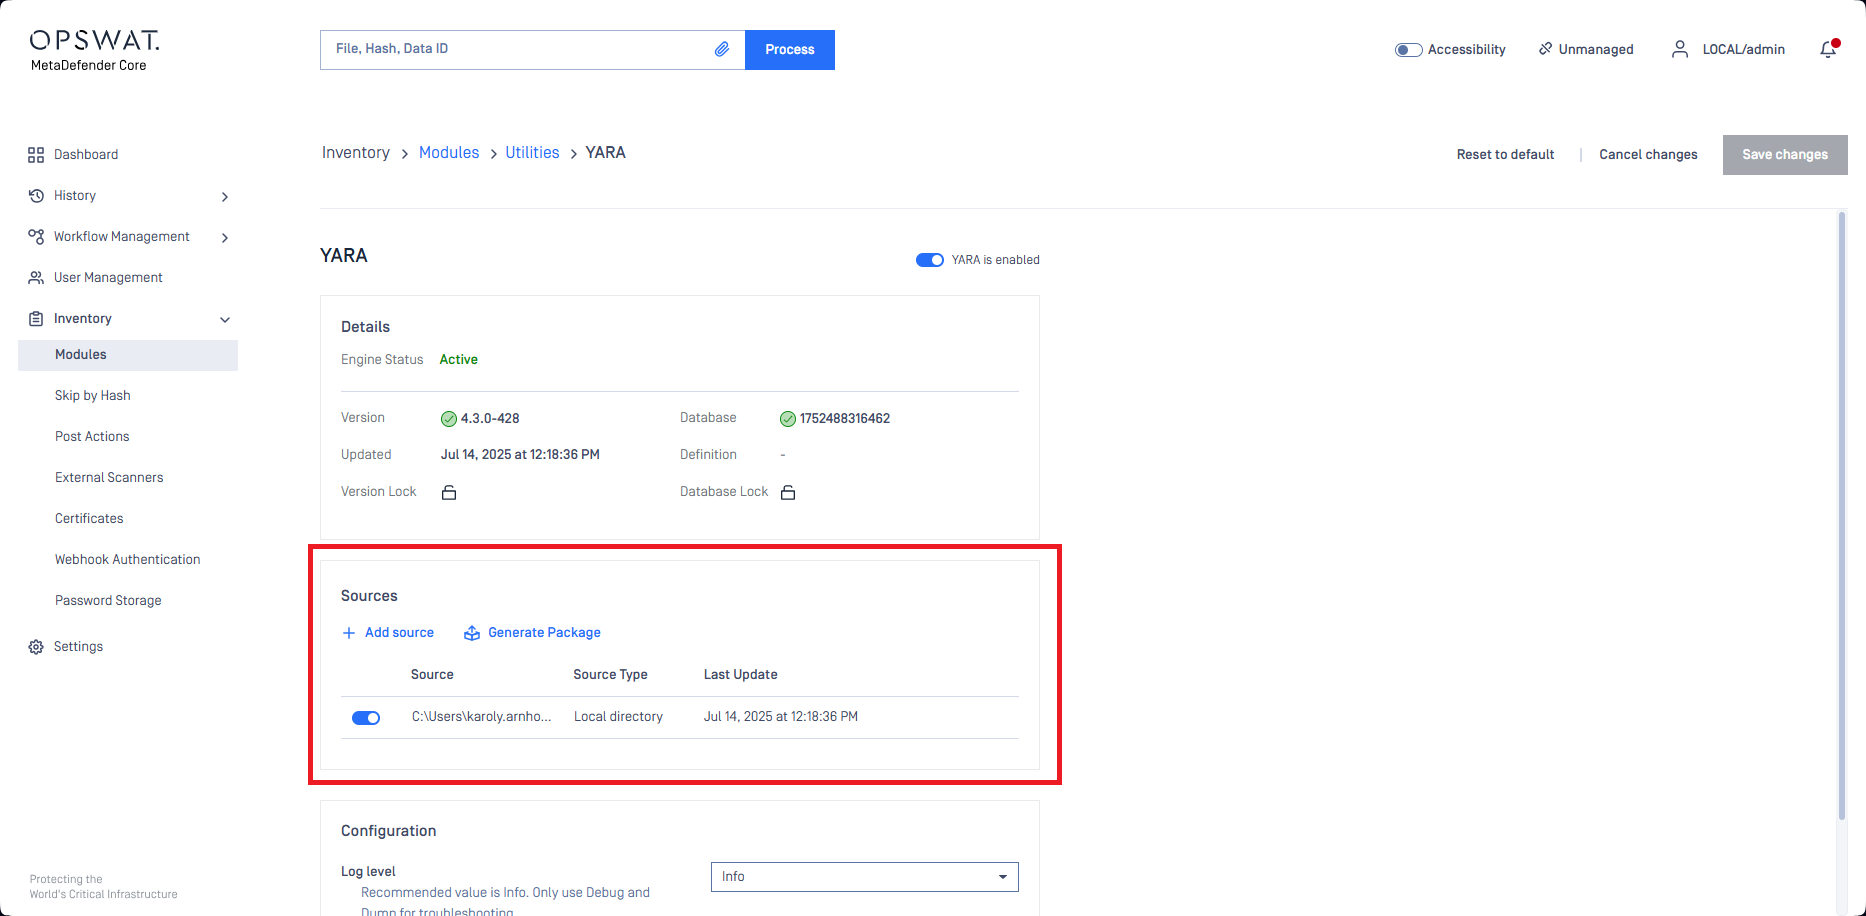The width and height of the screenshot is (1866, 916).
Task: Click the OPSWAT MetaDefender Core logo
Action: click(94, 50)
